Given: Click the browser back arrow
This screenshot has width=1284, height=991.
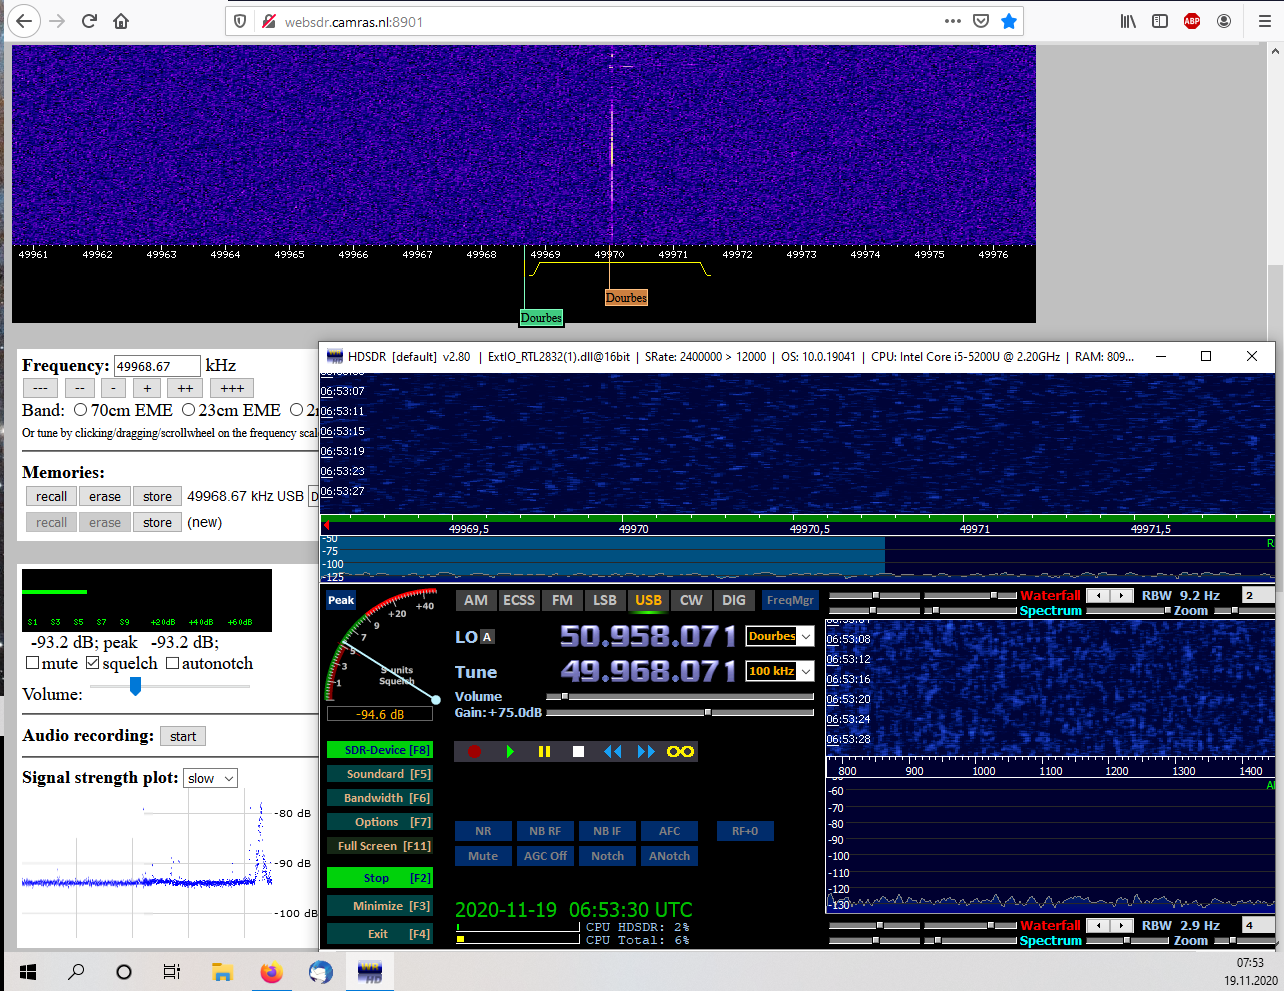Looking at the screenshot, I should click(24, 21).
